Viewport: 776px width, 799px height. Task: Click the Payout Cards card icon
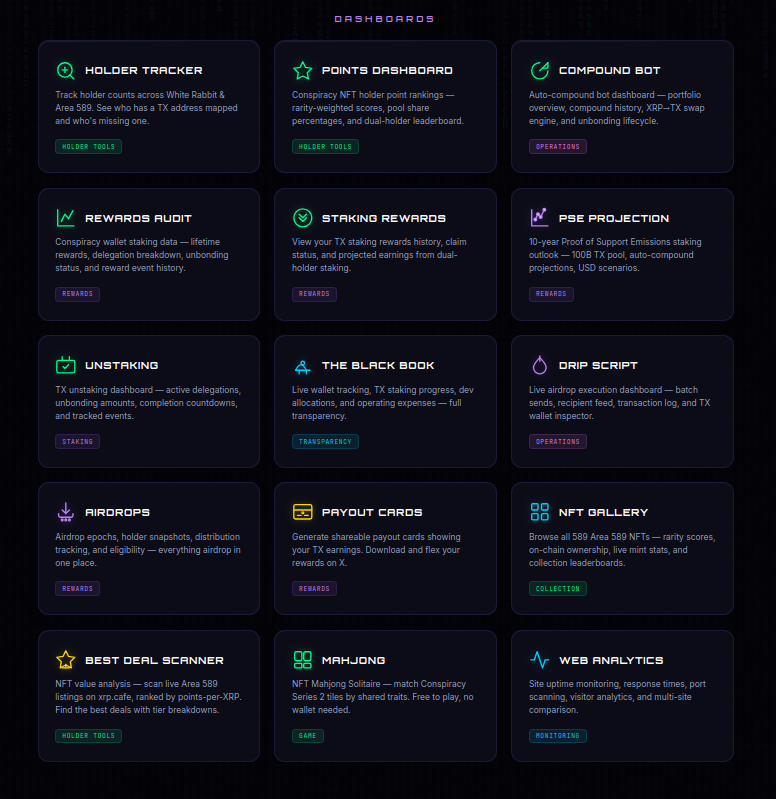pos(303,512)
